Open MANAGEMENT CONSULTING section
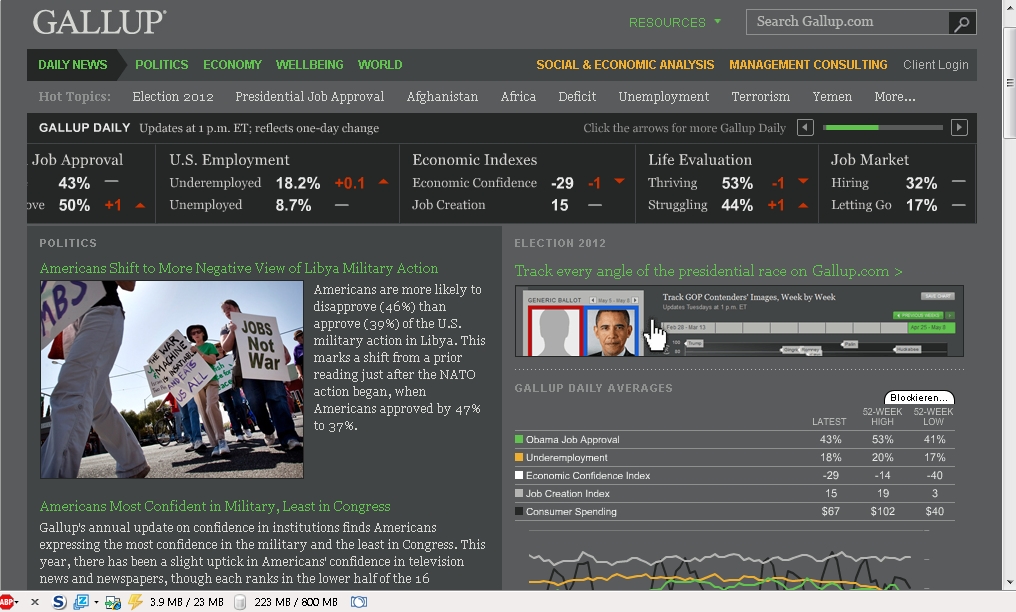The height and width of the screenshot is (612, 1016). (x=808, y=65)
